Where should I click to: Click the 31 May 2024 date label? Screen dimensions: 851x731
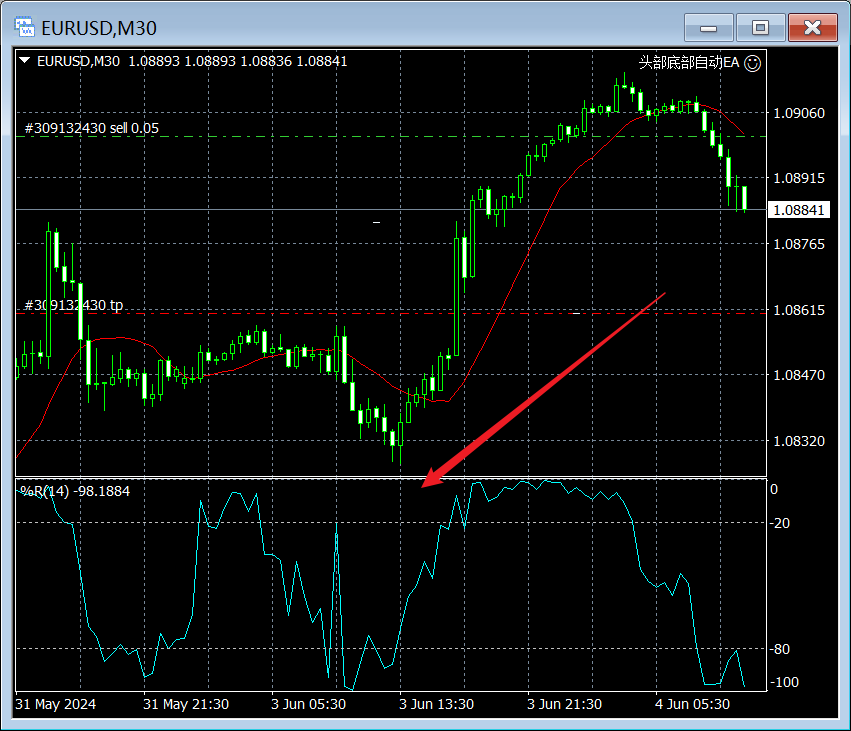click(56, 704)
